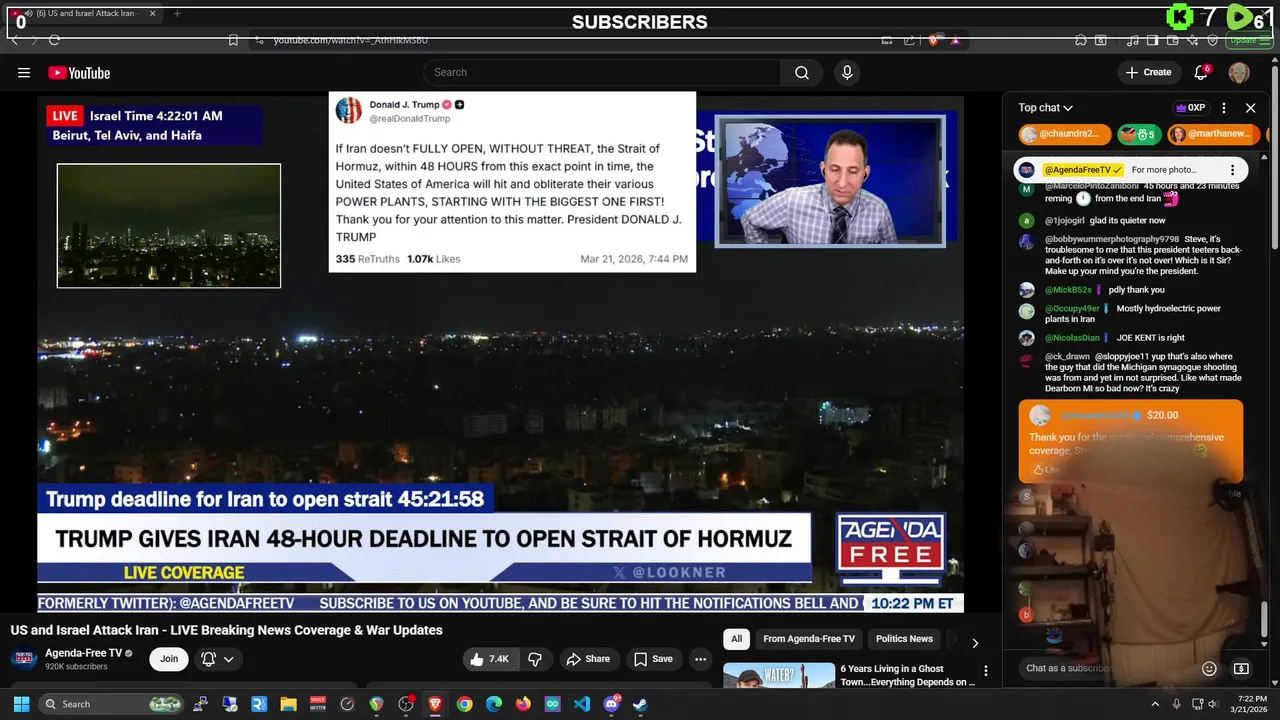Close the live chat panel
Image resolution: width=1280 pixels, height=720 pixels.
1250,108
